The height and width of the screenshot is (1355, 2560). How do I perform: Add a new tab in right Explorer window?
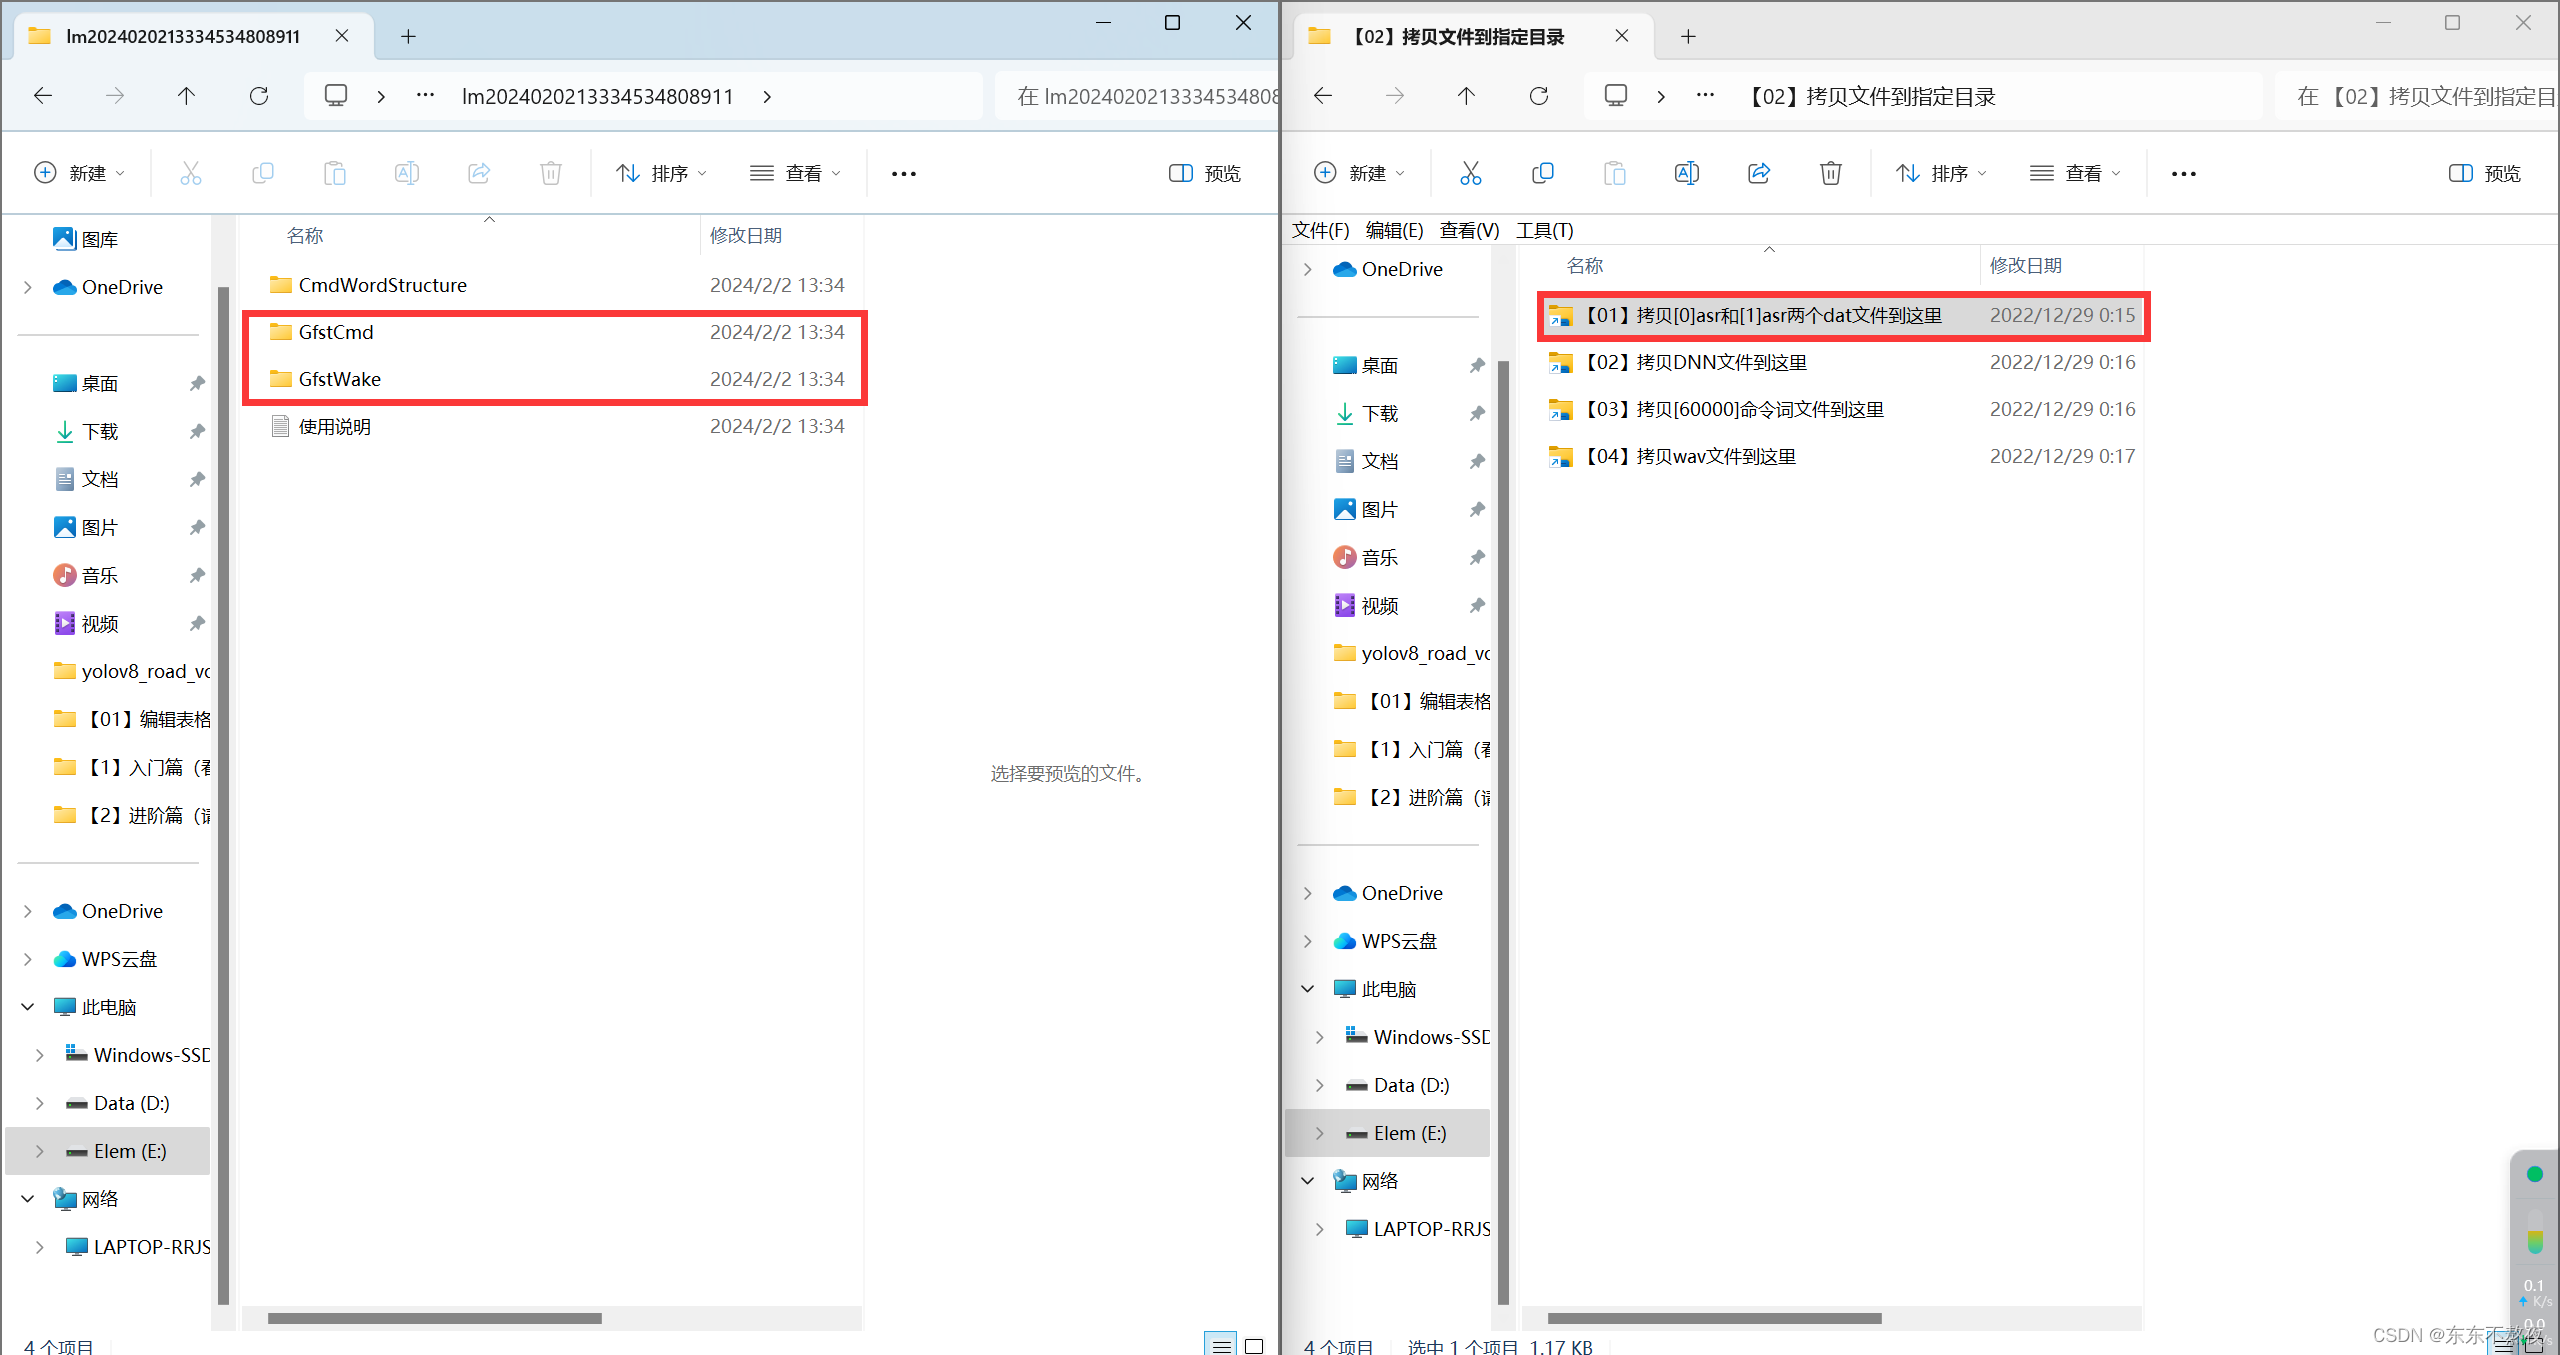[1688, 37]
